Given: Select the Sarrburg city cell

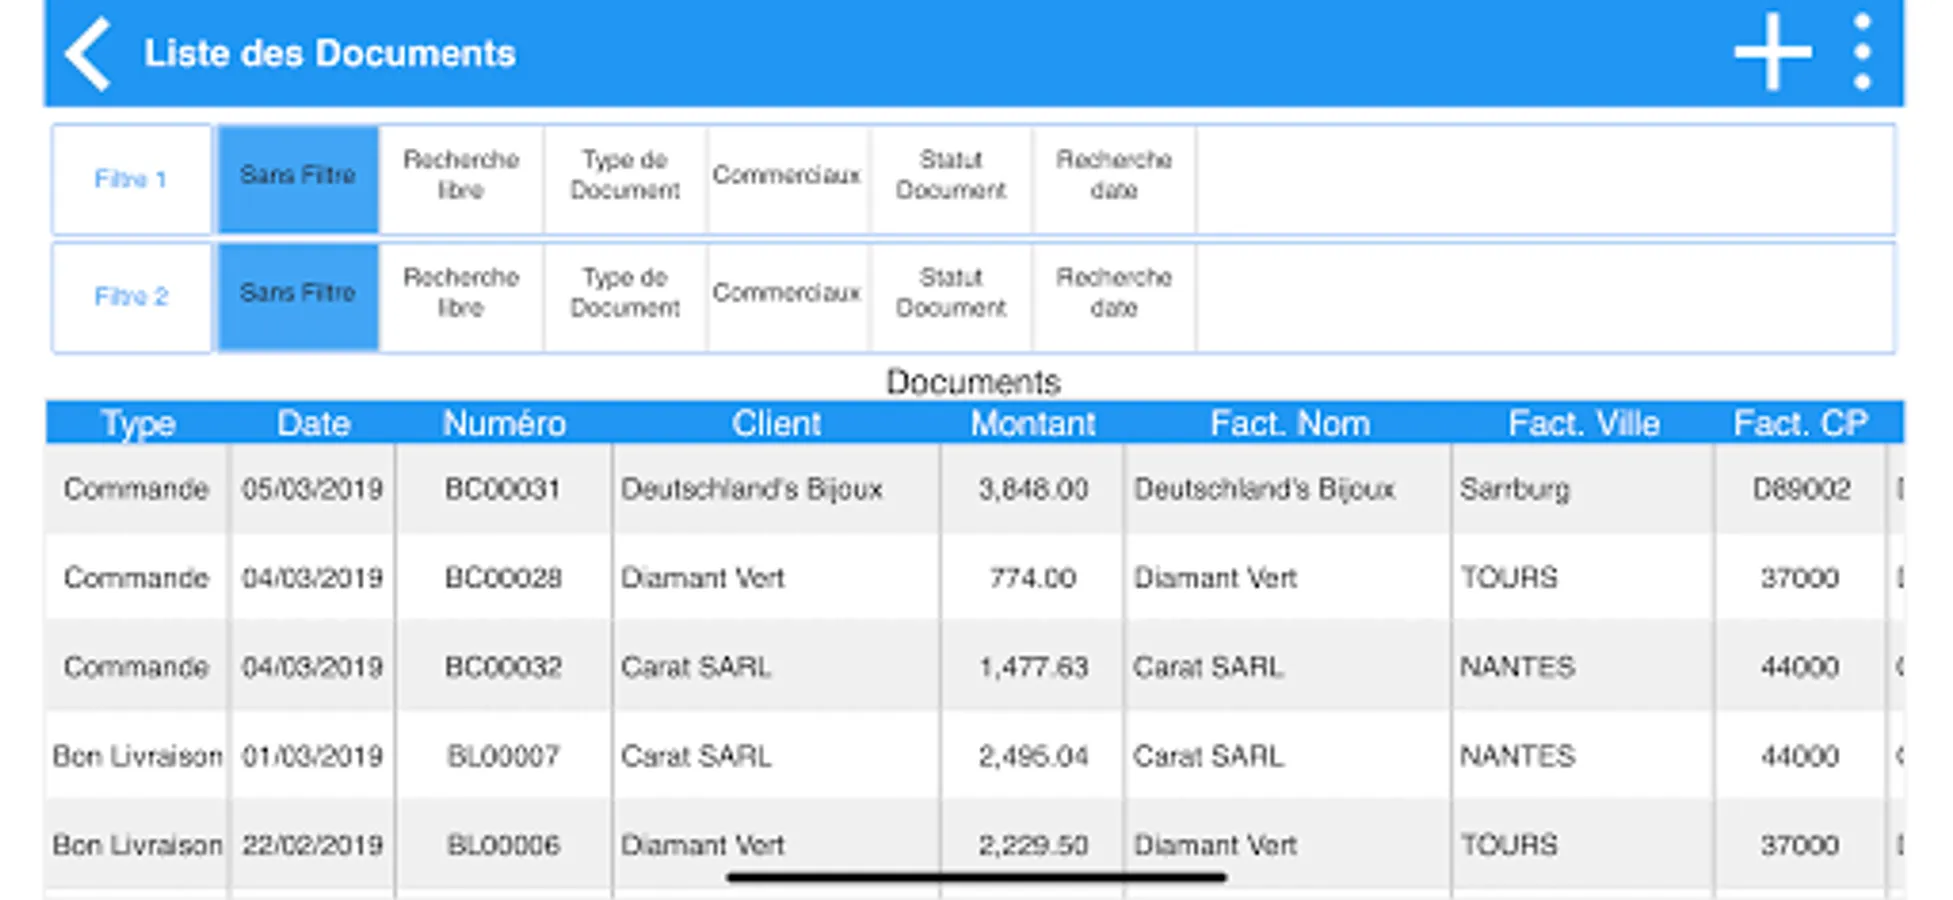Looking at the screenshot, I should coord(1582,489).
